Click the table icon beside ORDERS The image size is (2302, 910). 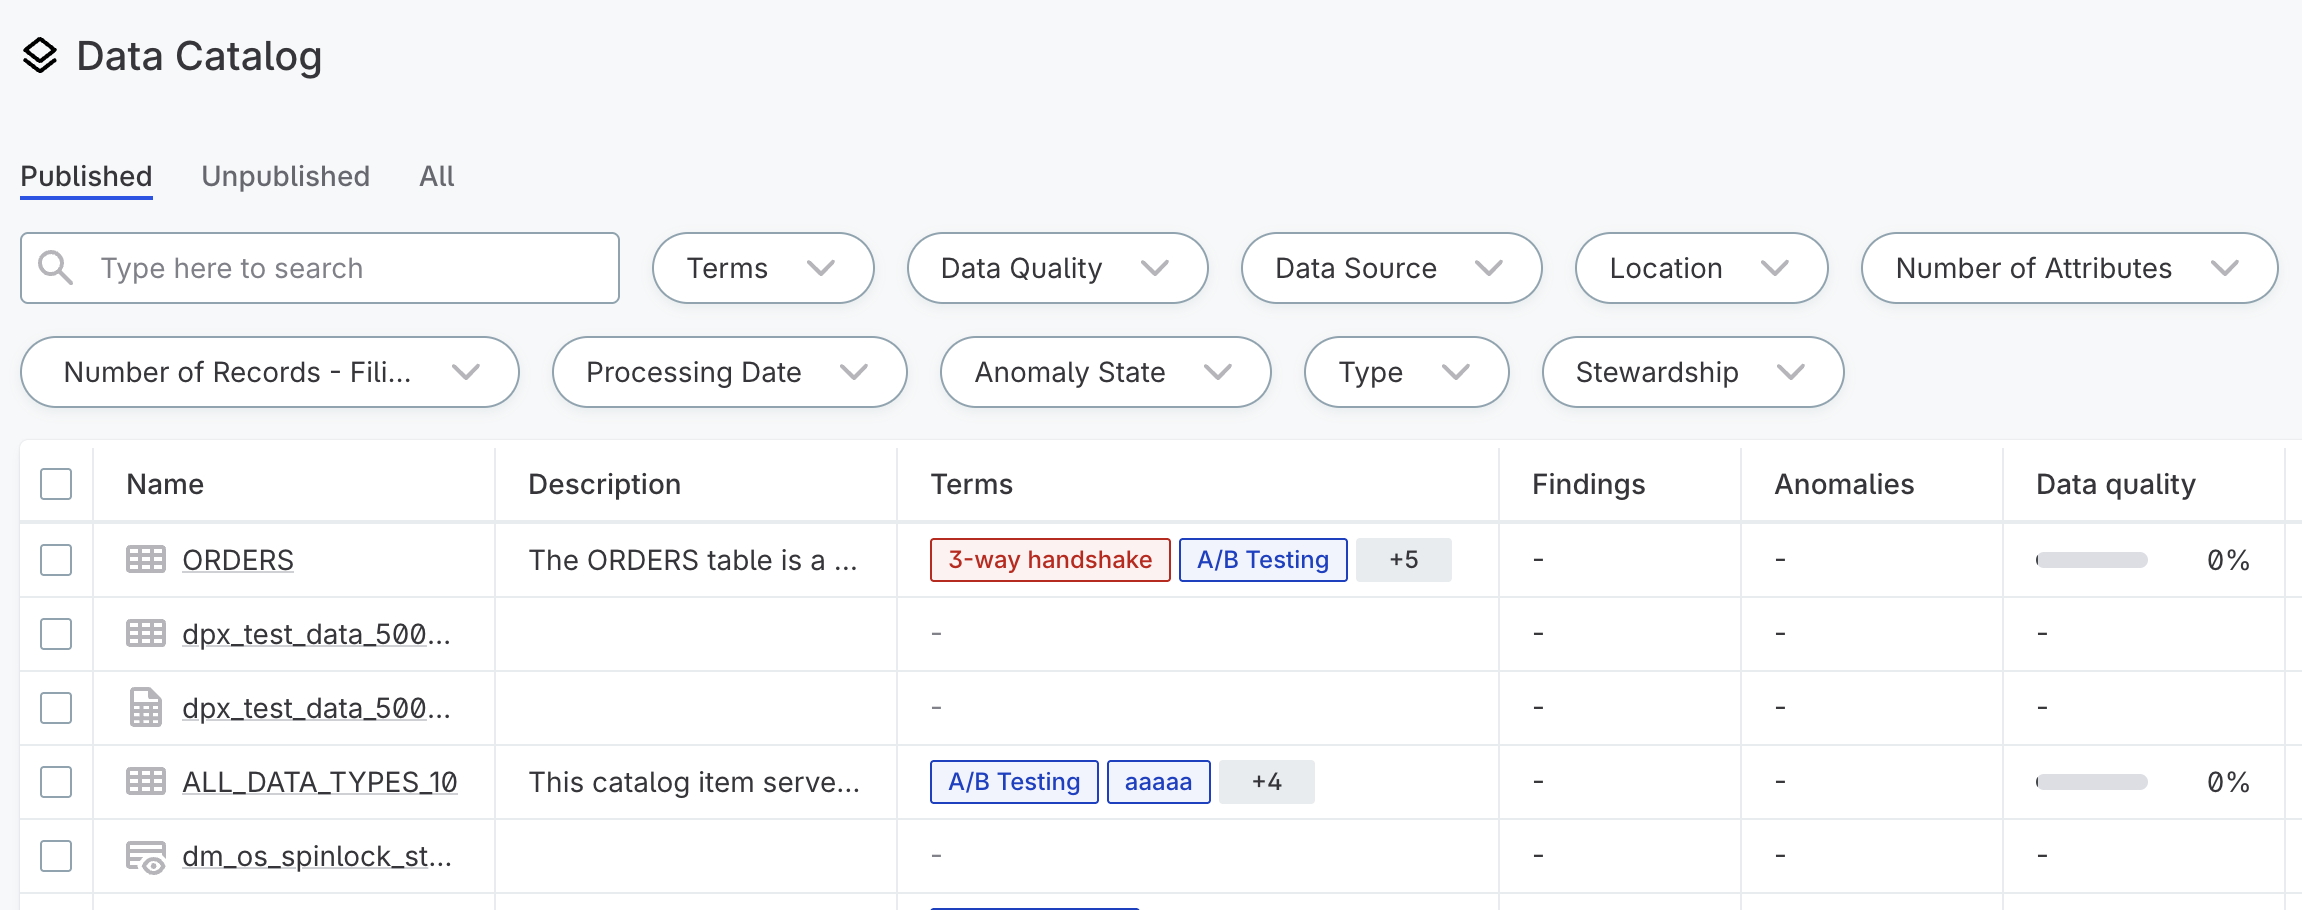click(146, 559)
